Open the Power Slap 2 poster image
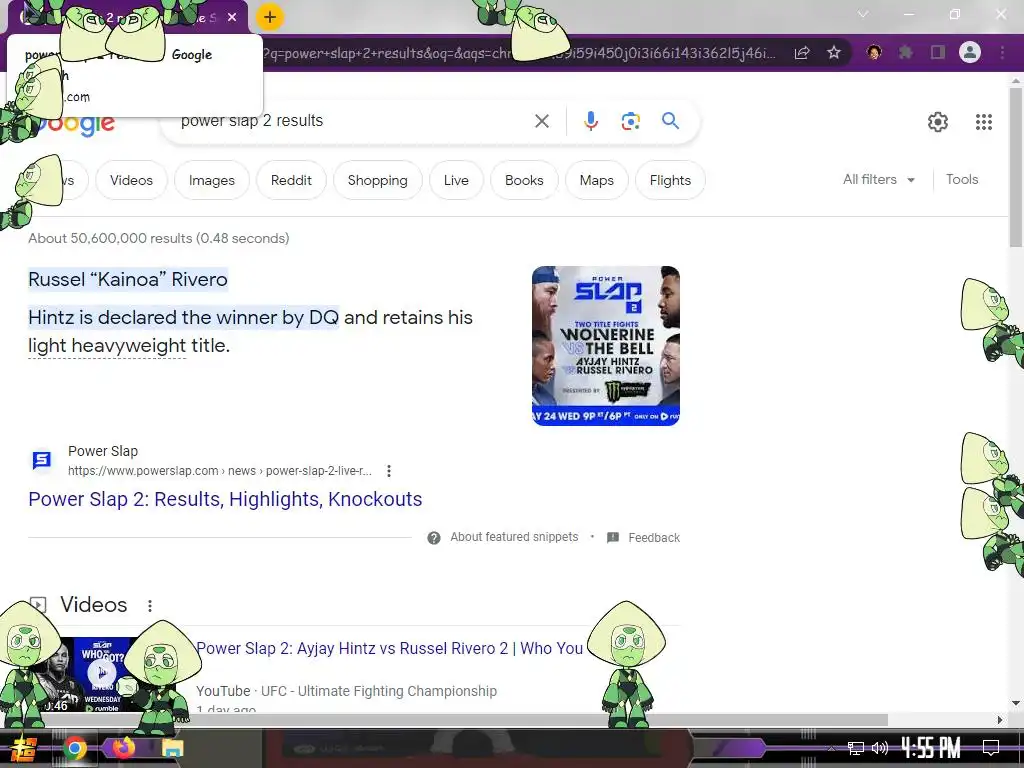The width and height of the screenshot is (1024, 768). 605,345
